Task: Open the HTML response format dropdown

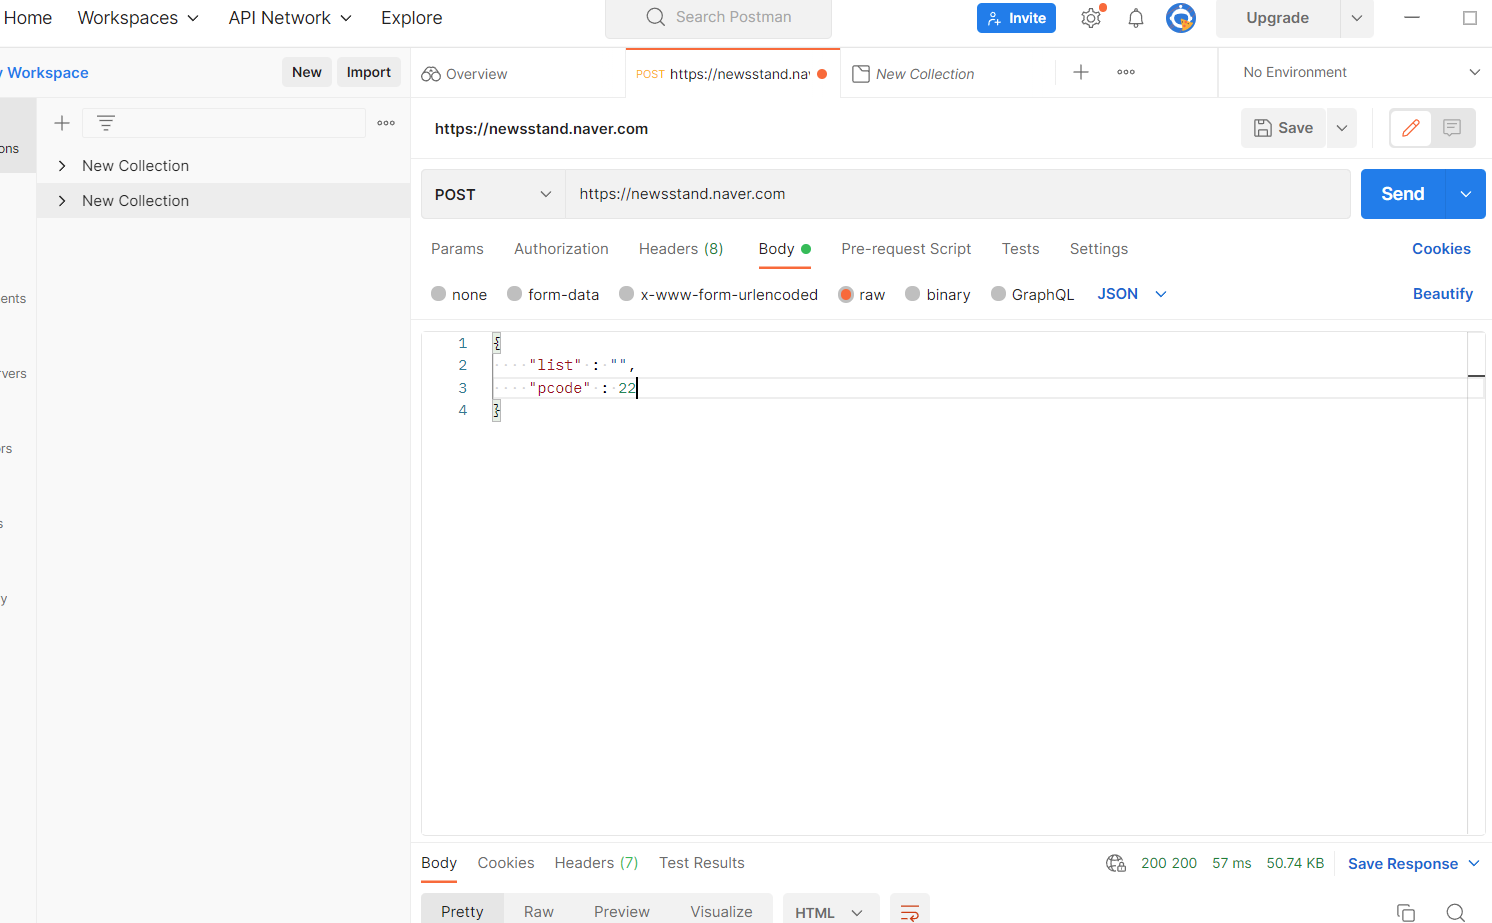Action: pos(830,912)
